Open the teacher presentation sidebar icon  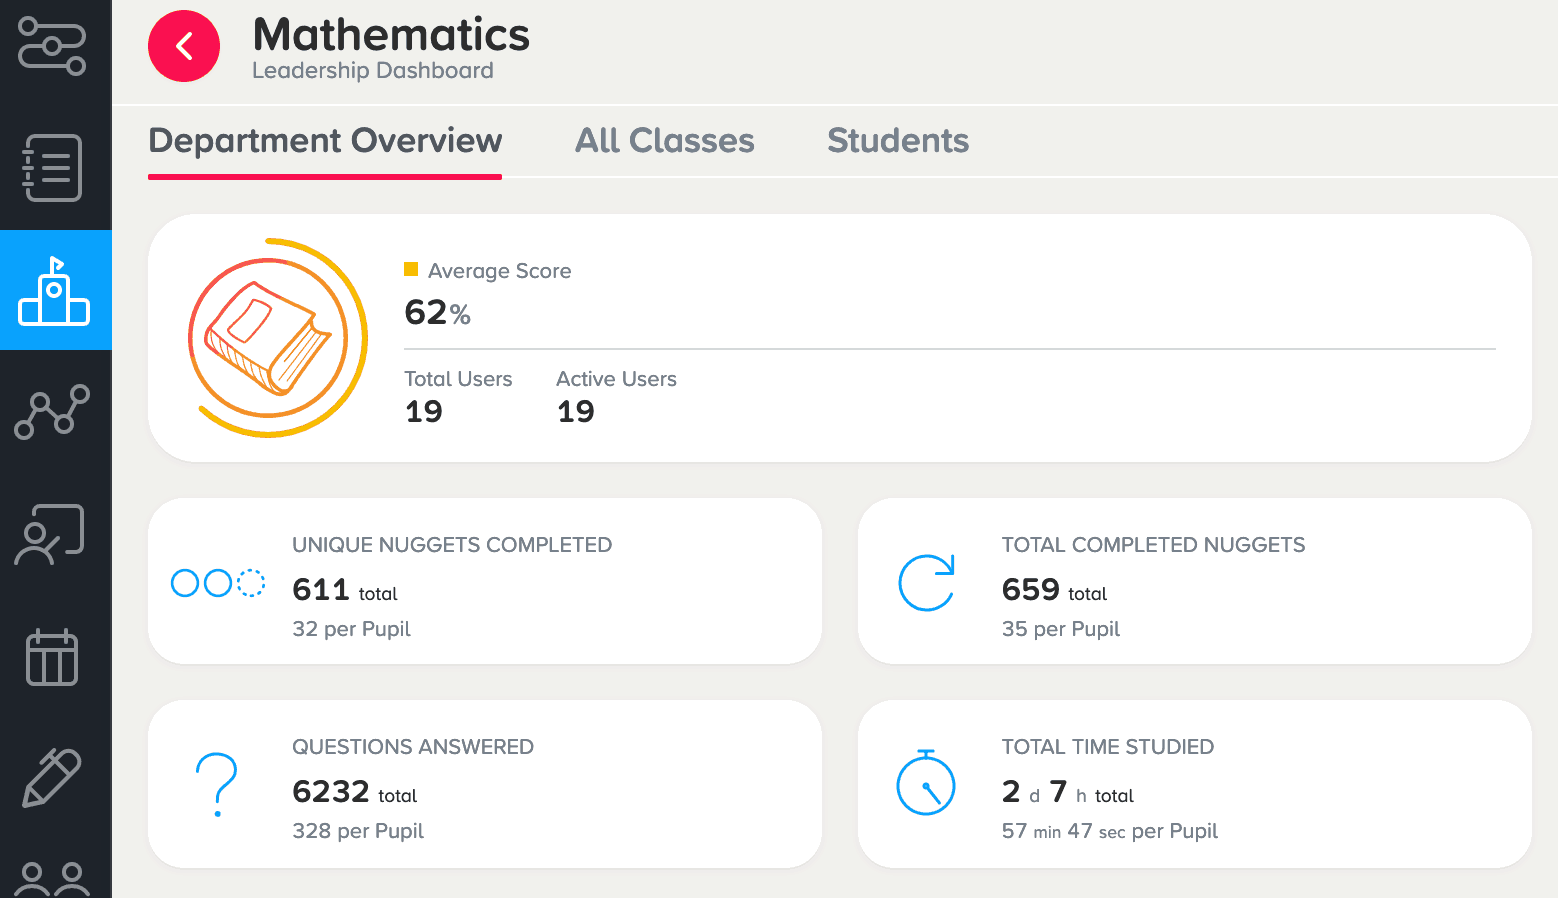[50, 535]
